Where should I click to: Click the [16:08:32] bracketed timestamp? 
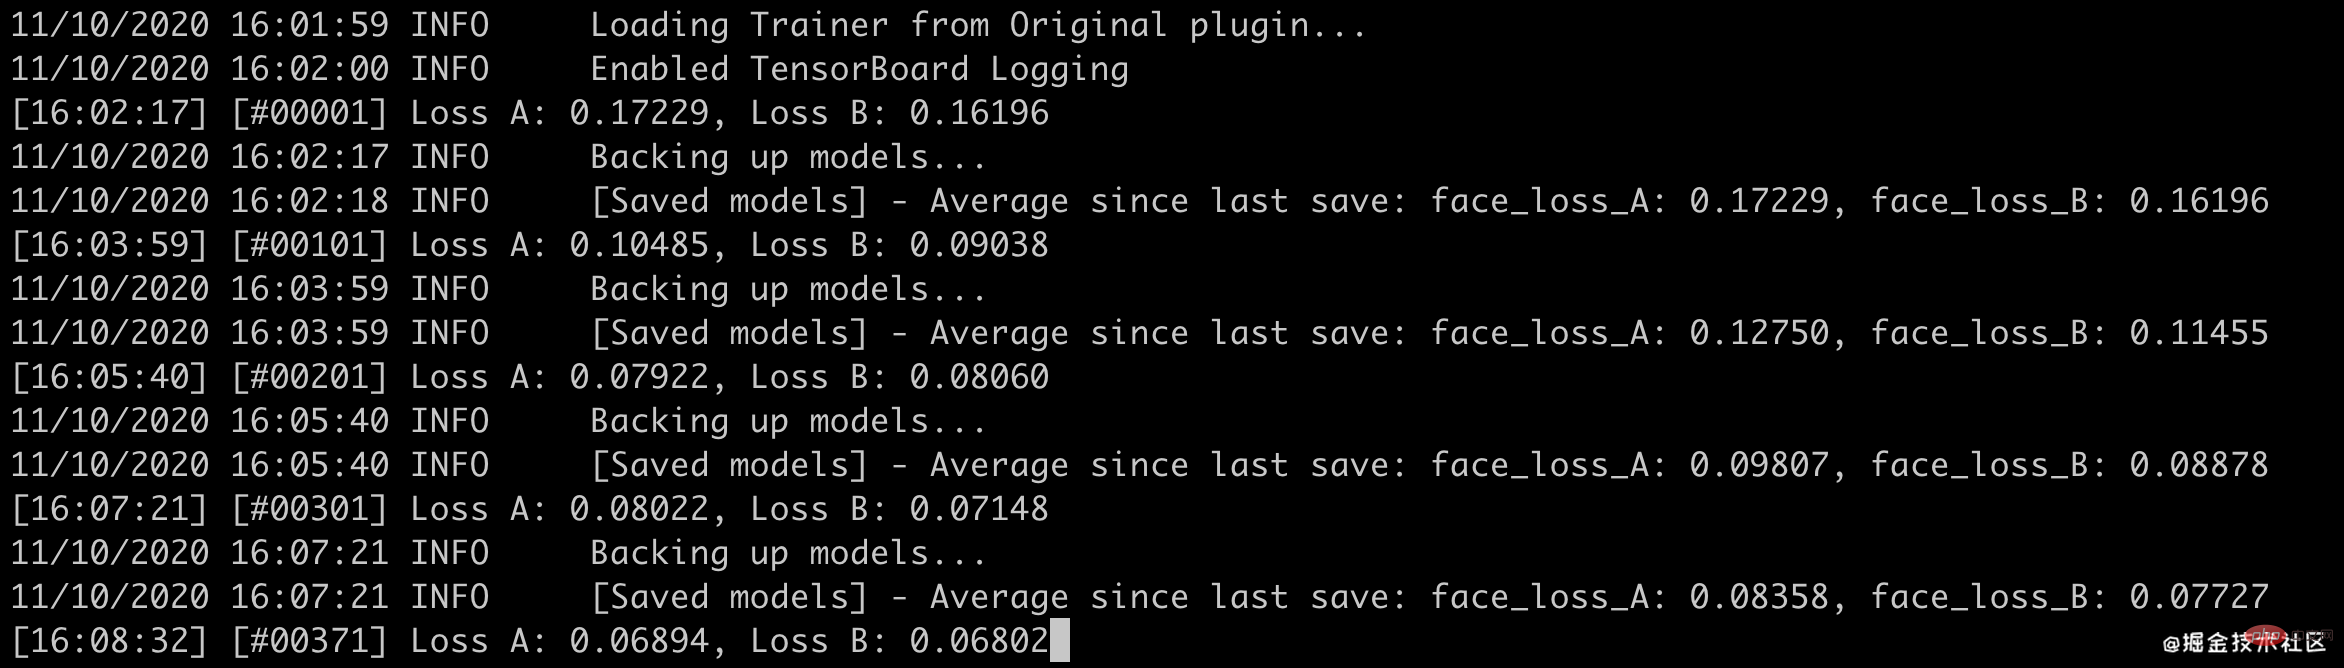(x=109, y=641)
